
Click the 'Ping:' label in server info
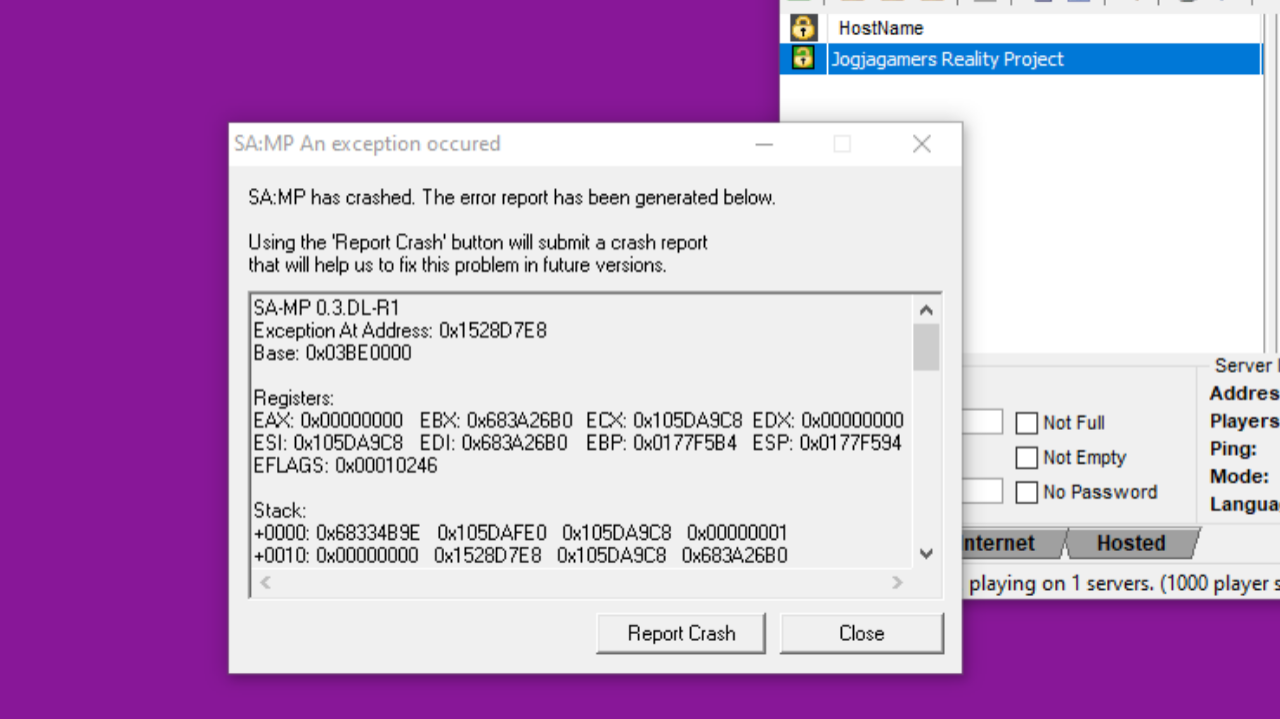pos(1231,449)
